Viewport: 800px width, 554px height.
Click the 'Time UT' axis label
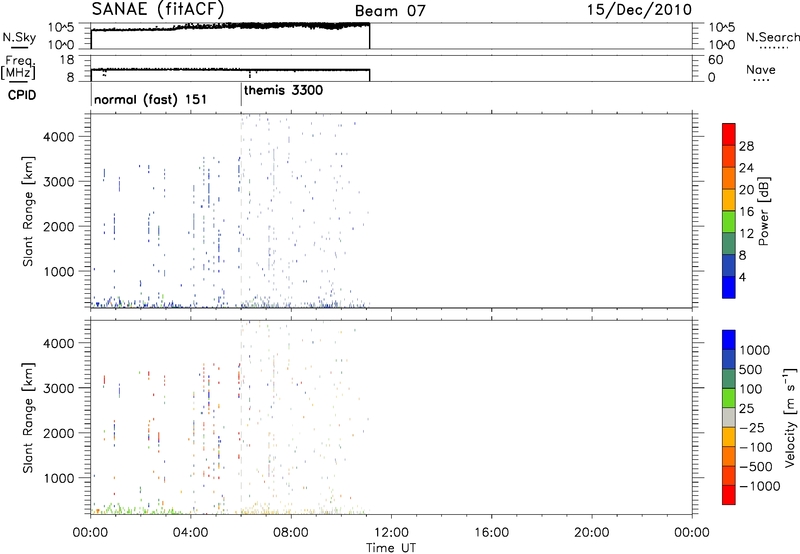pyautogui.click(x=391, y=548)
